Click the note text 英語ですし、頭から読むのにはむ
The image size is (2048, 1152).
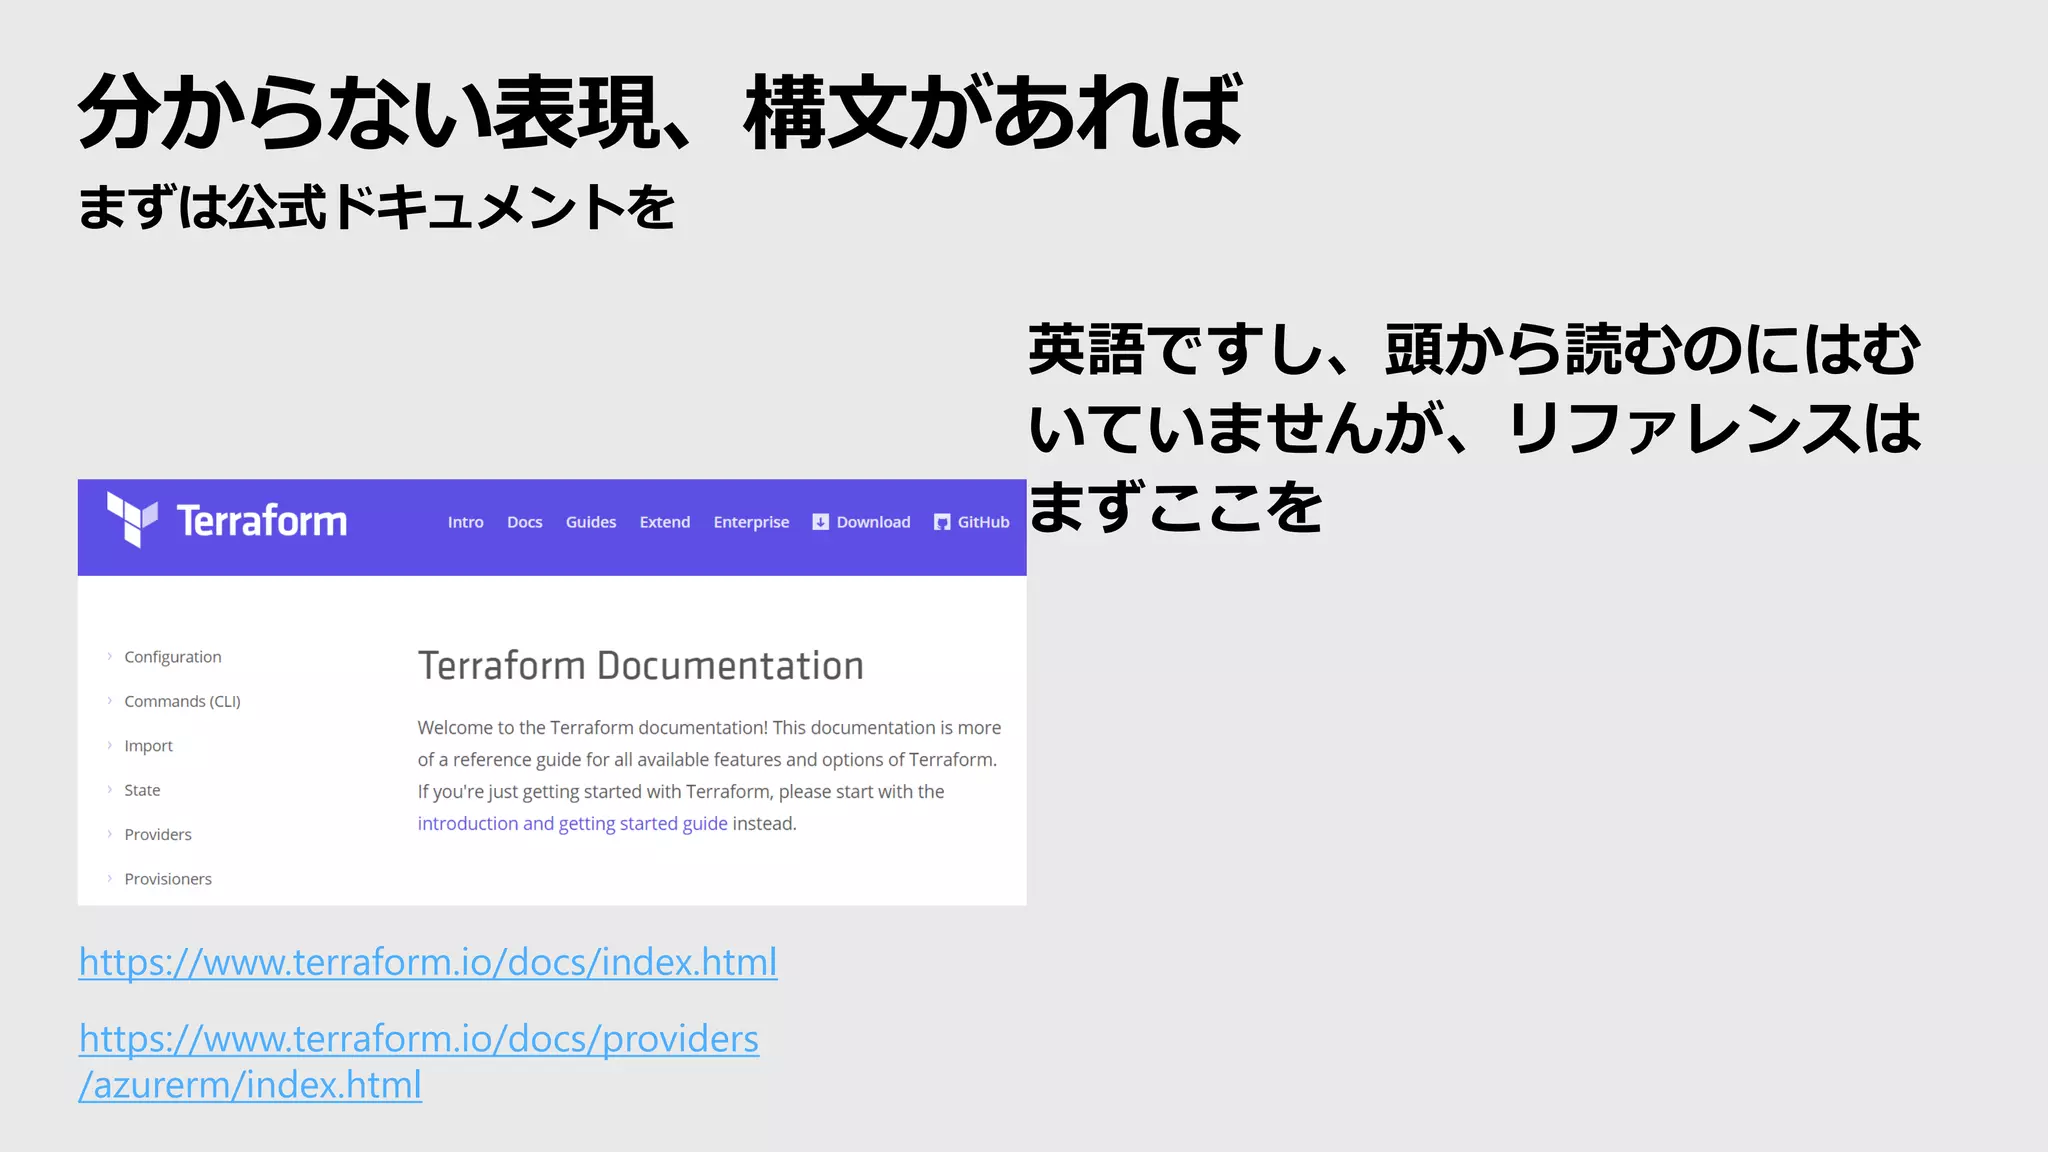coord(1474,349)
